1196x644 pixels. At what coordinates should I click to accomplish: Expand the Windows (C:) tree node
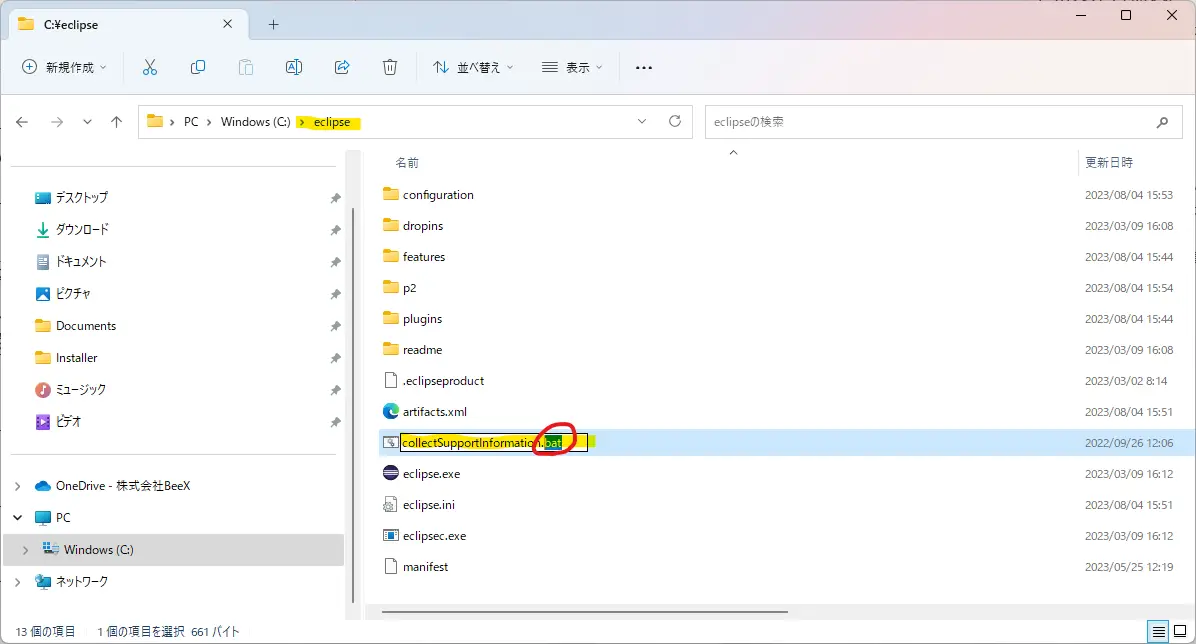point(25,549)
